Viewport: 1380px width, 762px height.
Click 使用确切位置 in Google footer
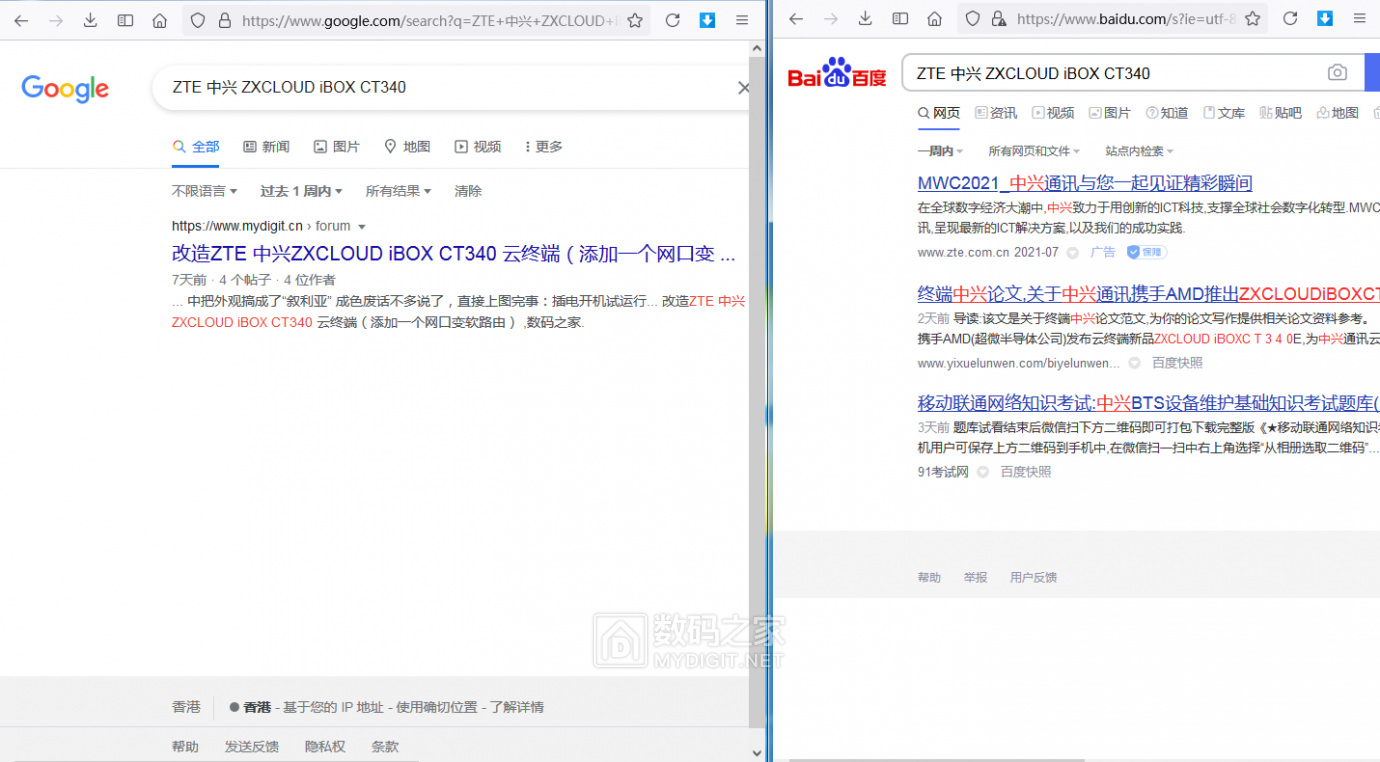point(436,707)
